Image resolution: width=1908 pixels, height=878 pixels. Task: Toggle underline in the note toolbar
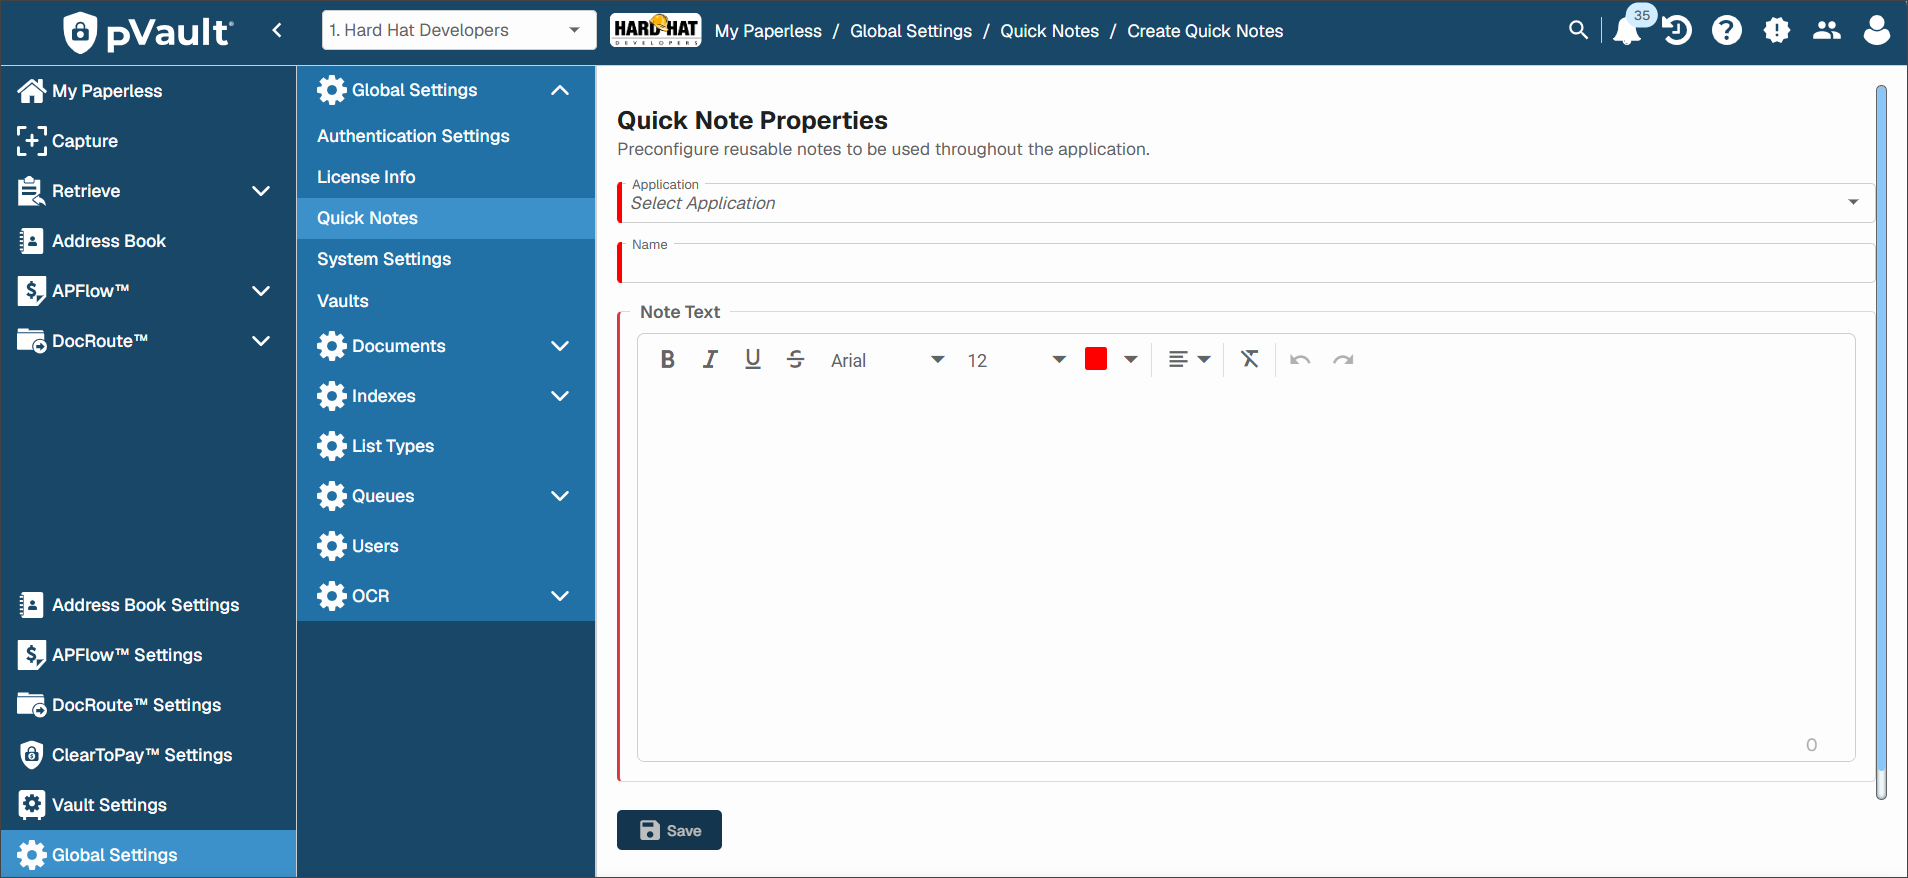[753, 360]
